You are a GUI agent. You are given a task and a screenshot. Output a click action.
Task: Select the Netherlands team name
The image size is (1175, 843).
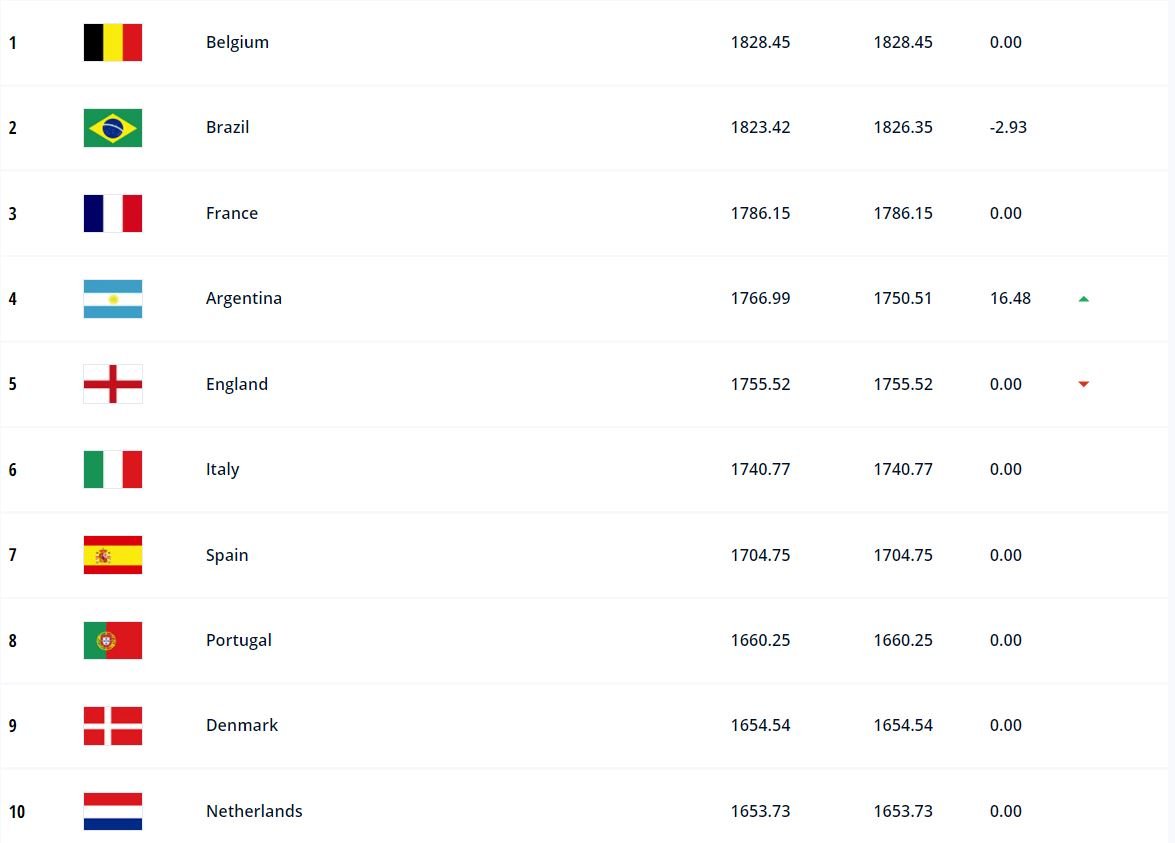click(254, 811)
